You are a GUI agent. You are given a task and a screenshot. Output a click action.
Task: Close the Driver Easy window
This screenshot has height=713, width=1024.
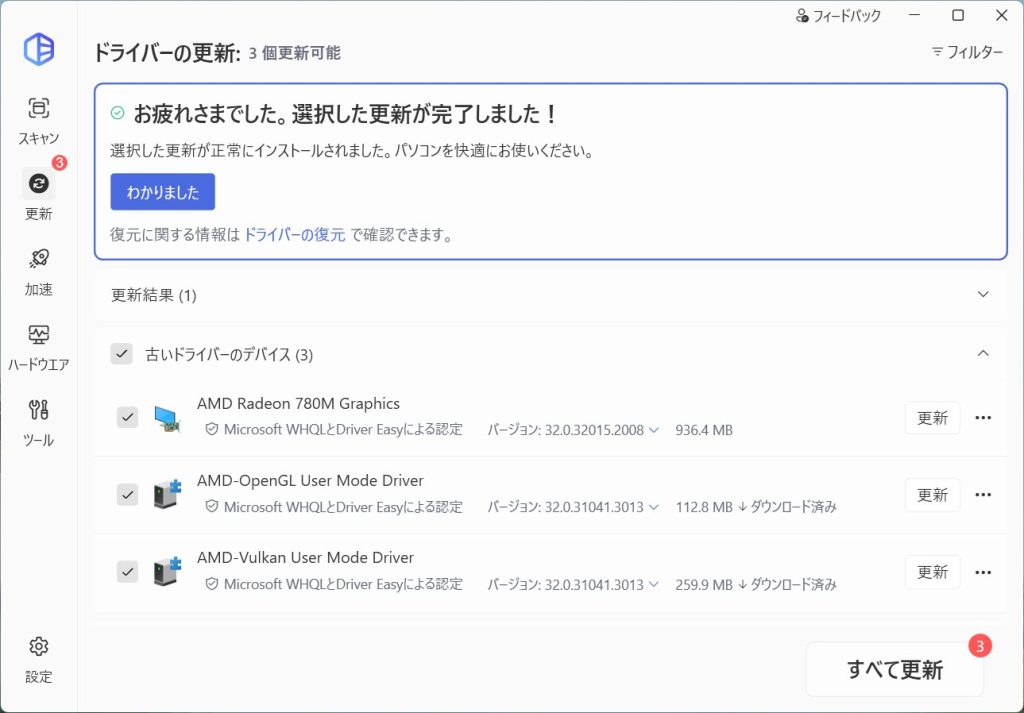pyautogui.click(x=1001, y=15)
